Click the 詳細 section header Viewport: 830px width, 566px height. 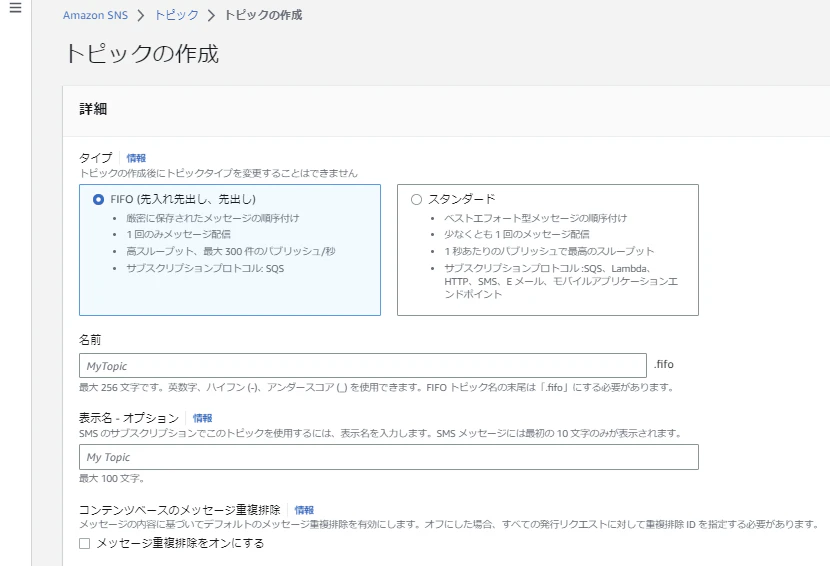(x=93, y=109)
